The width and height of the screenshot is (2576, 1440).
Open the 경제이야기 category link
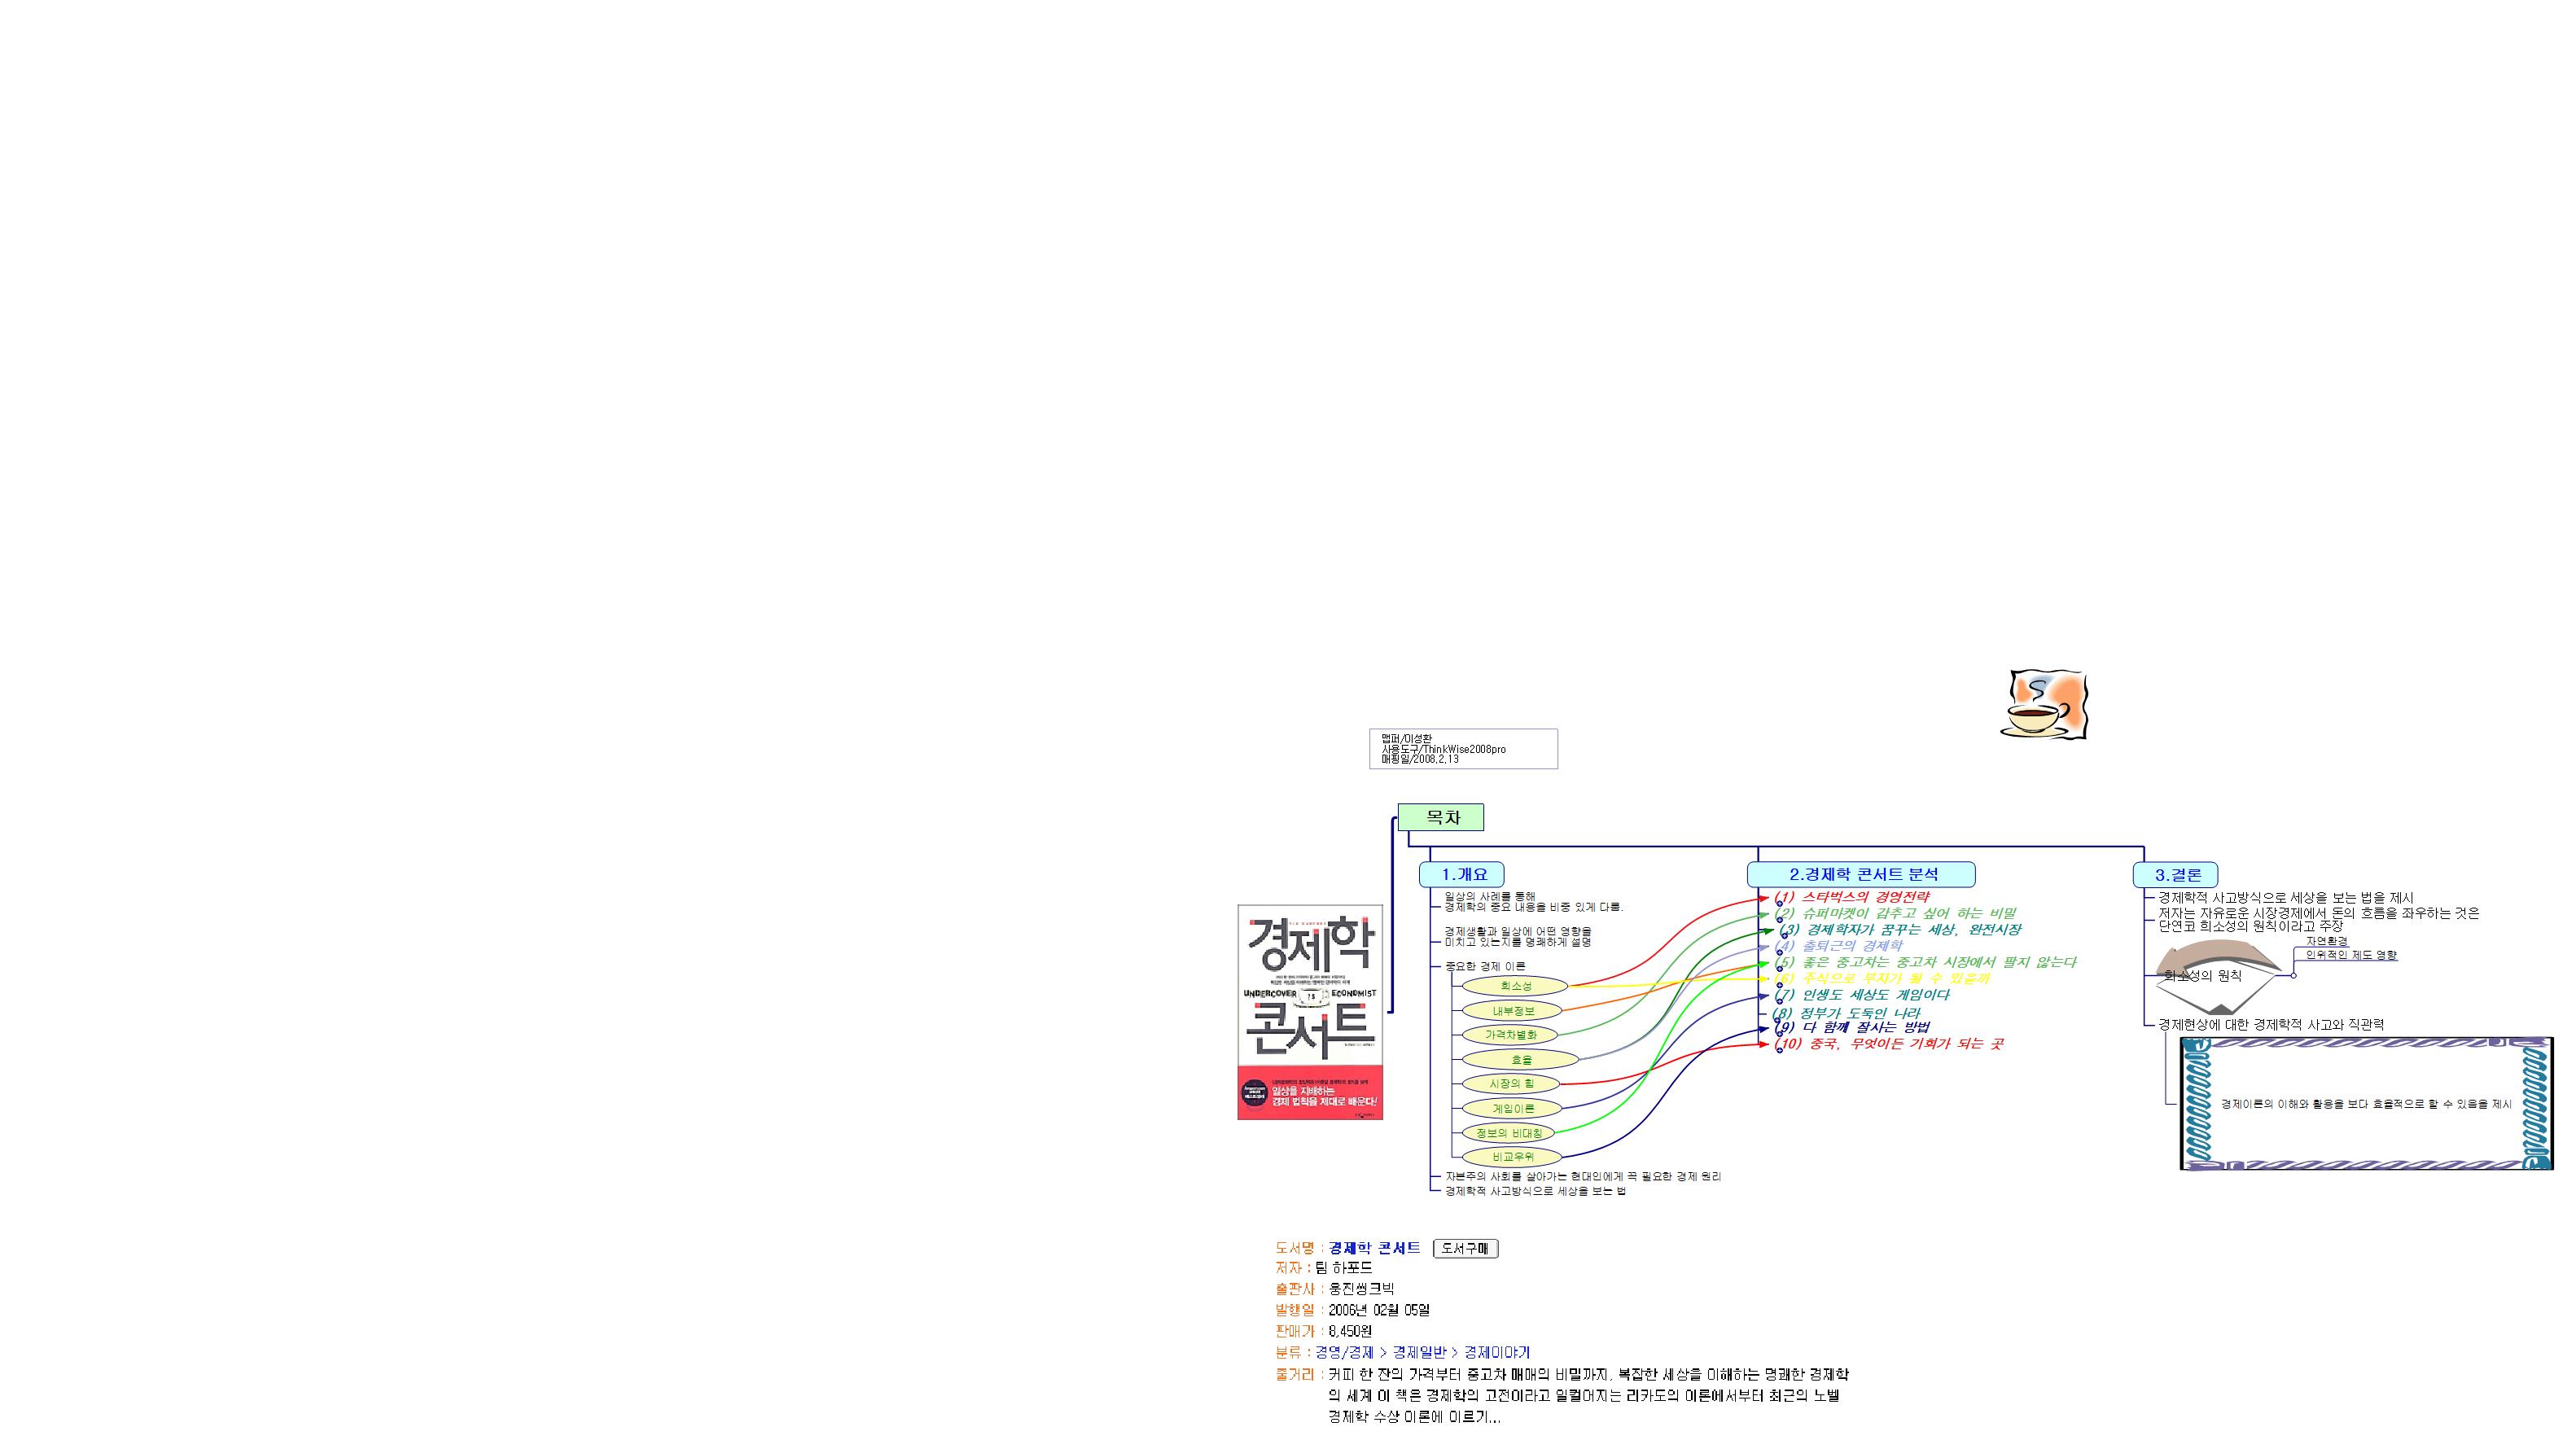click(x=1497, y=1352)
